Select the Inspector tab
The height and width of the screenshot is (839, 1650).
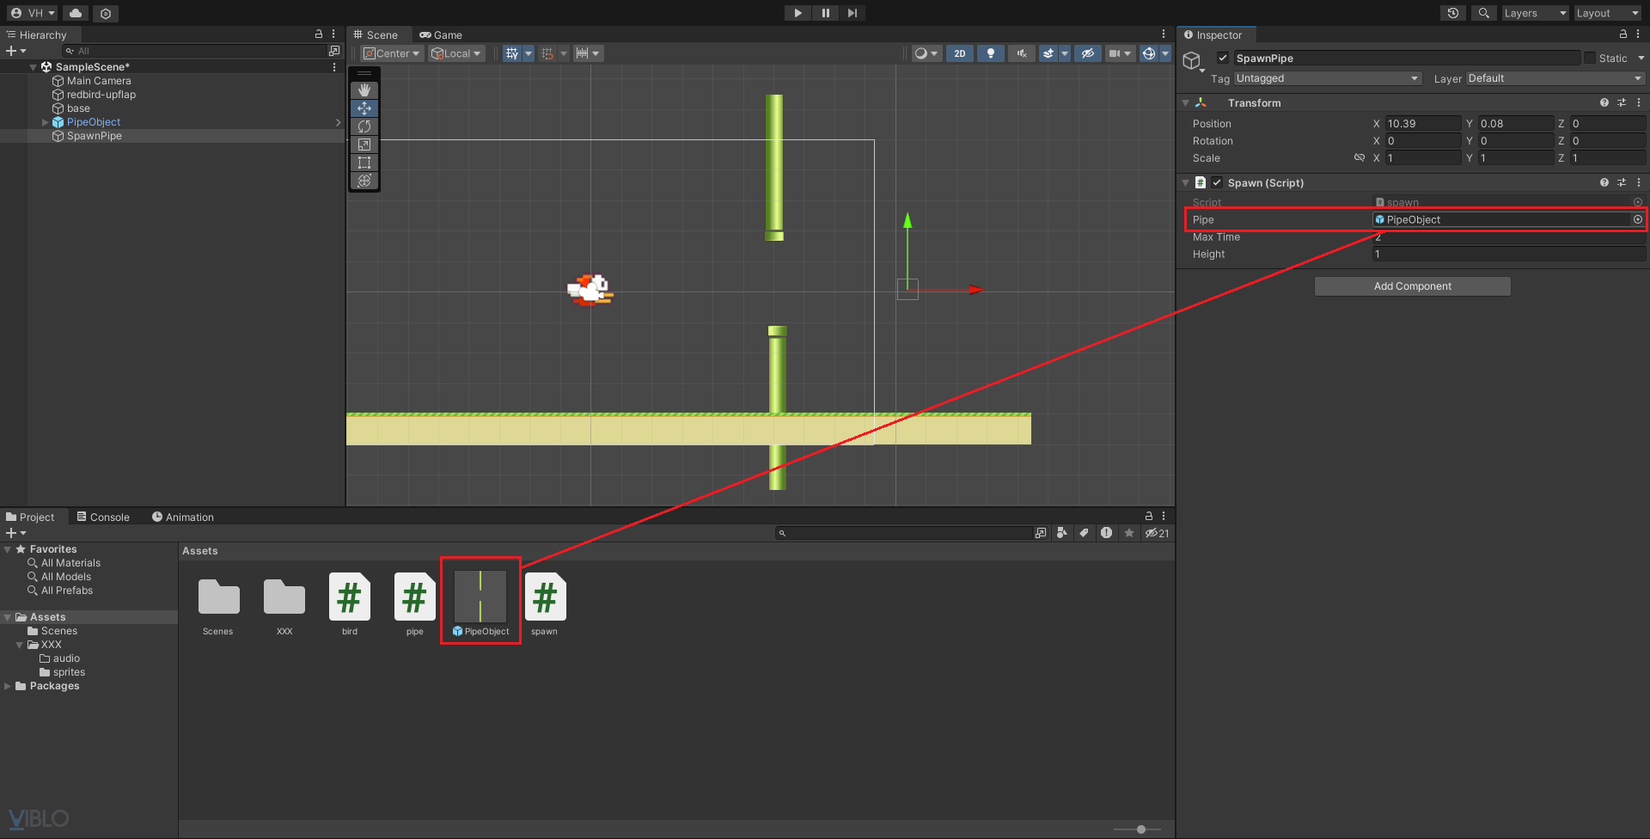[x=1213, y=35]
